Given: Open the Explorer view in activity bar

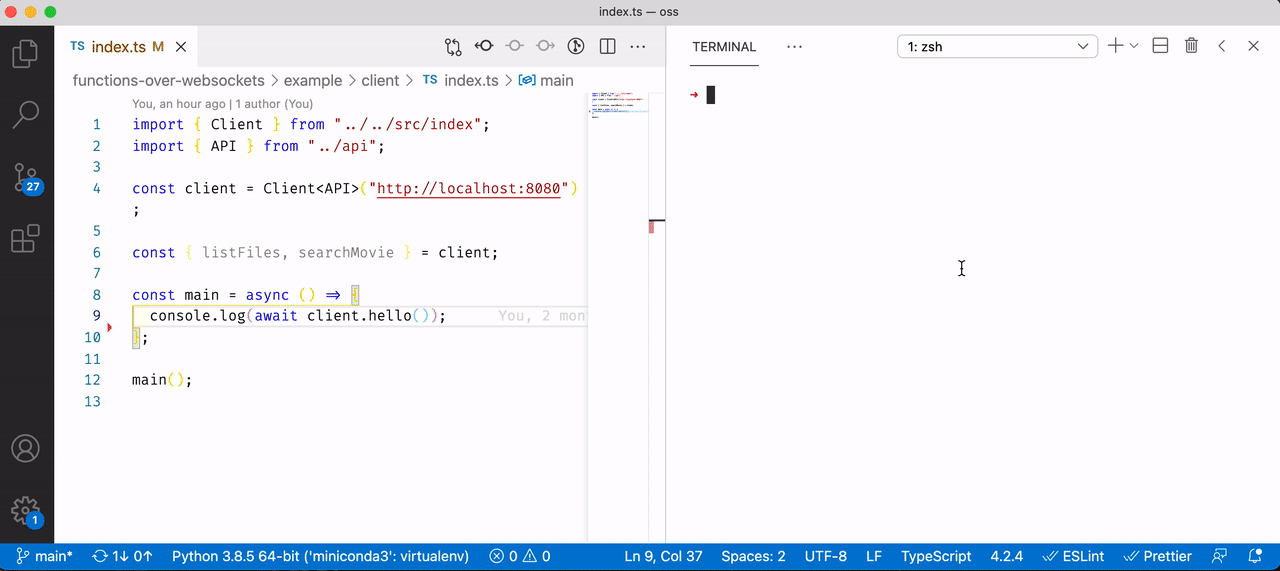Looking at the screenshot, I should coord(26,52).
